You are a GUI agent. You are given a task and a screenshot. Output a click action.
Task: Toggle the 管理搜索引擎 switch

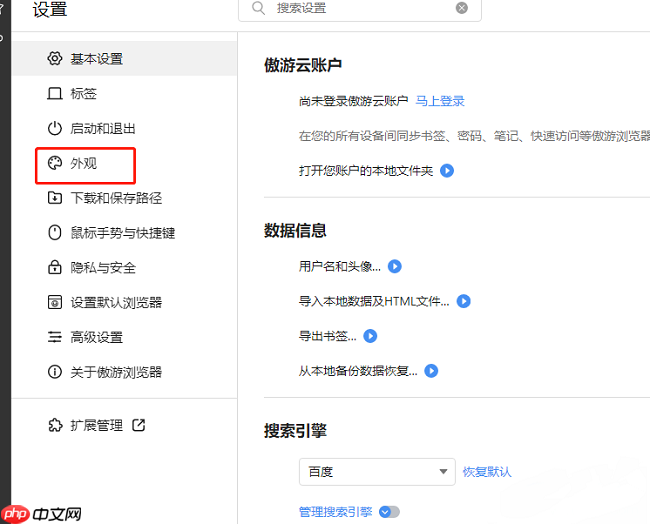[x=389, y=512]
